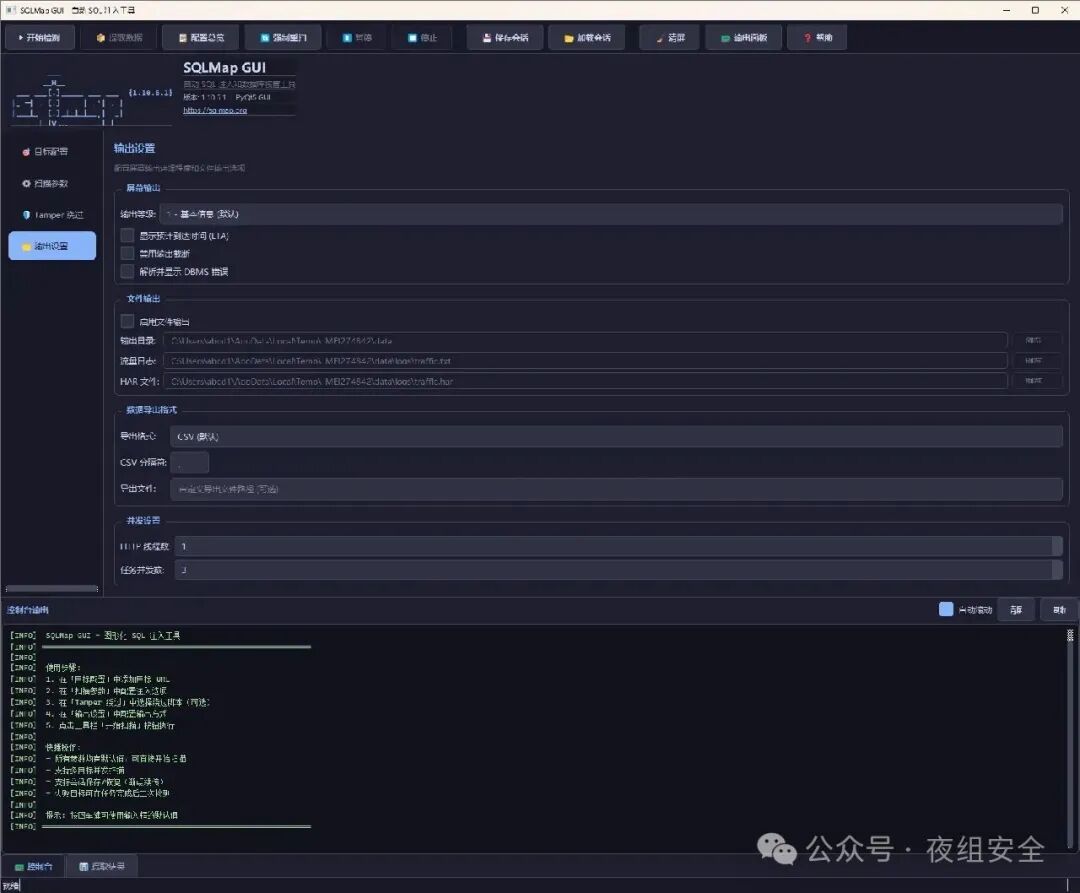The image size is (1080, 893).
Task: Click the export file path input field
Action: point(616,489)
